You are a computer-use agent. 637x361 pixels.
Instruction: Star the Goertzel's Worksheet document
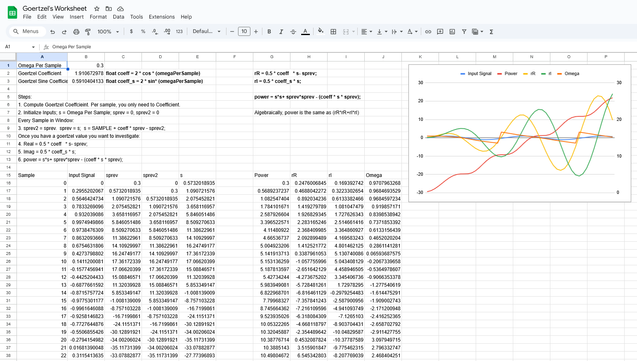tap(97, 9)
